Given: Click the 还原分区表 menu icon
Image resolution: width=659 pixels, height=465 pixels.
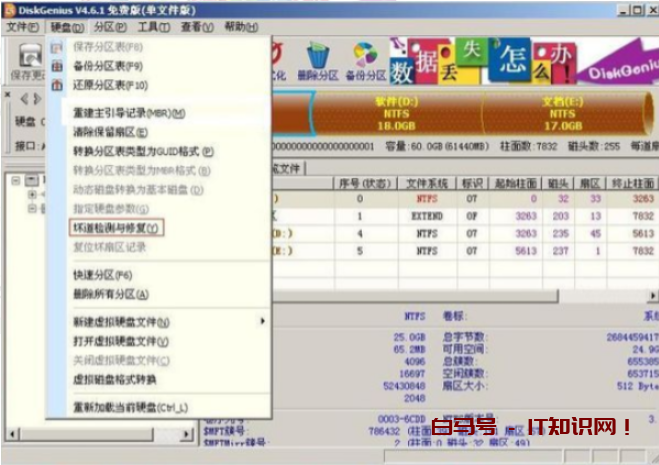Looking at the screenshot, I should pyautogui.click(x=57, y=85).
